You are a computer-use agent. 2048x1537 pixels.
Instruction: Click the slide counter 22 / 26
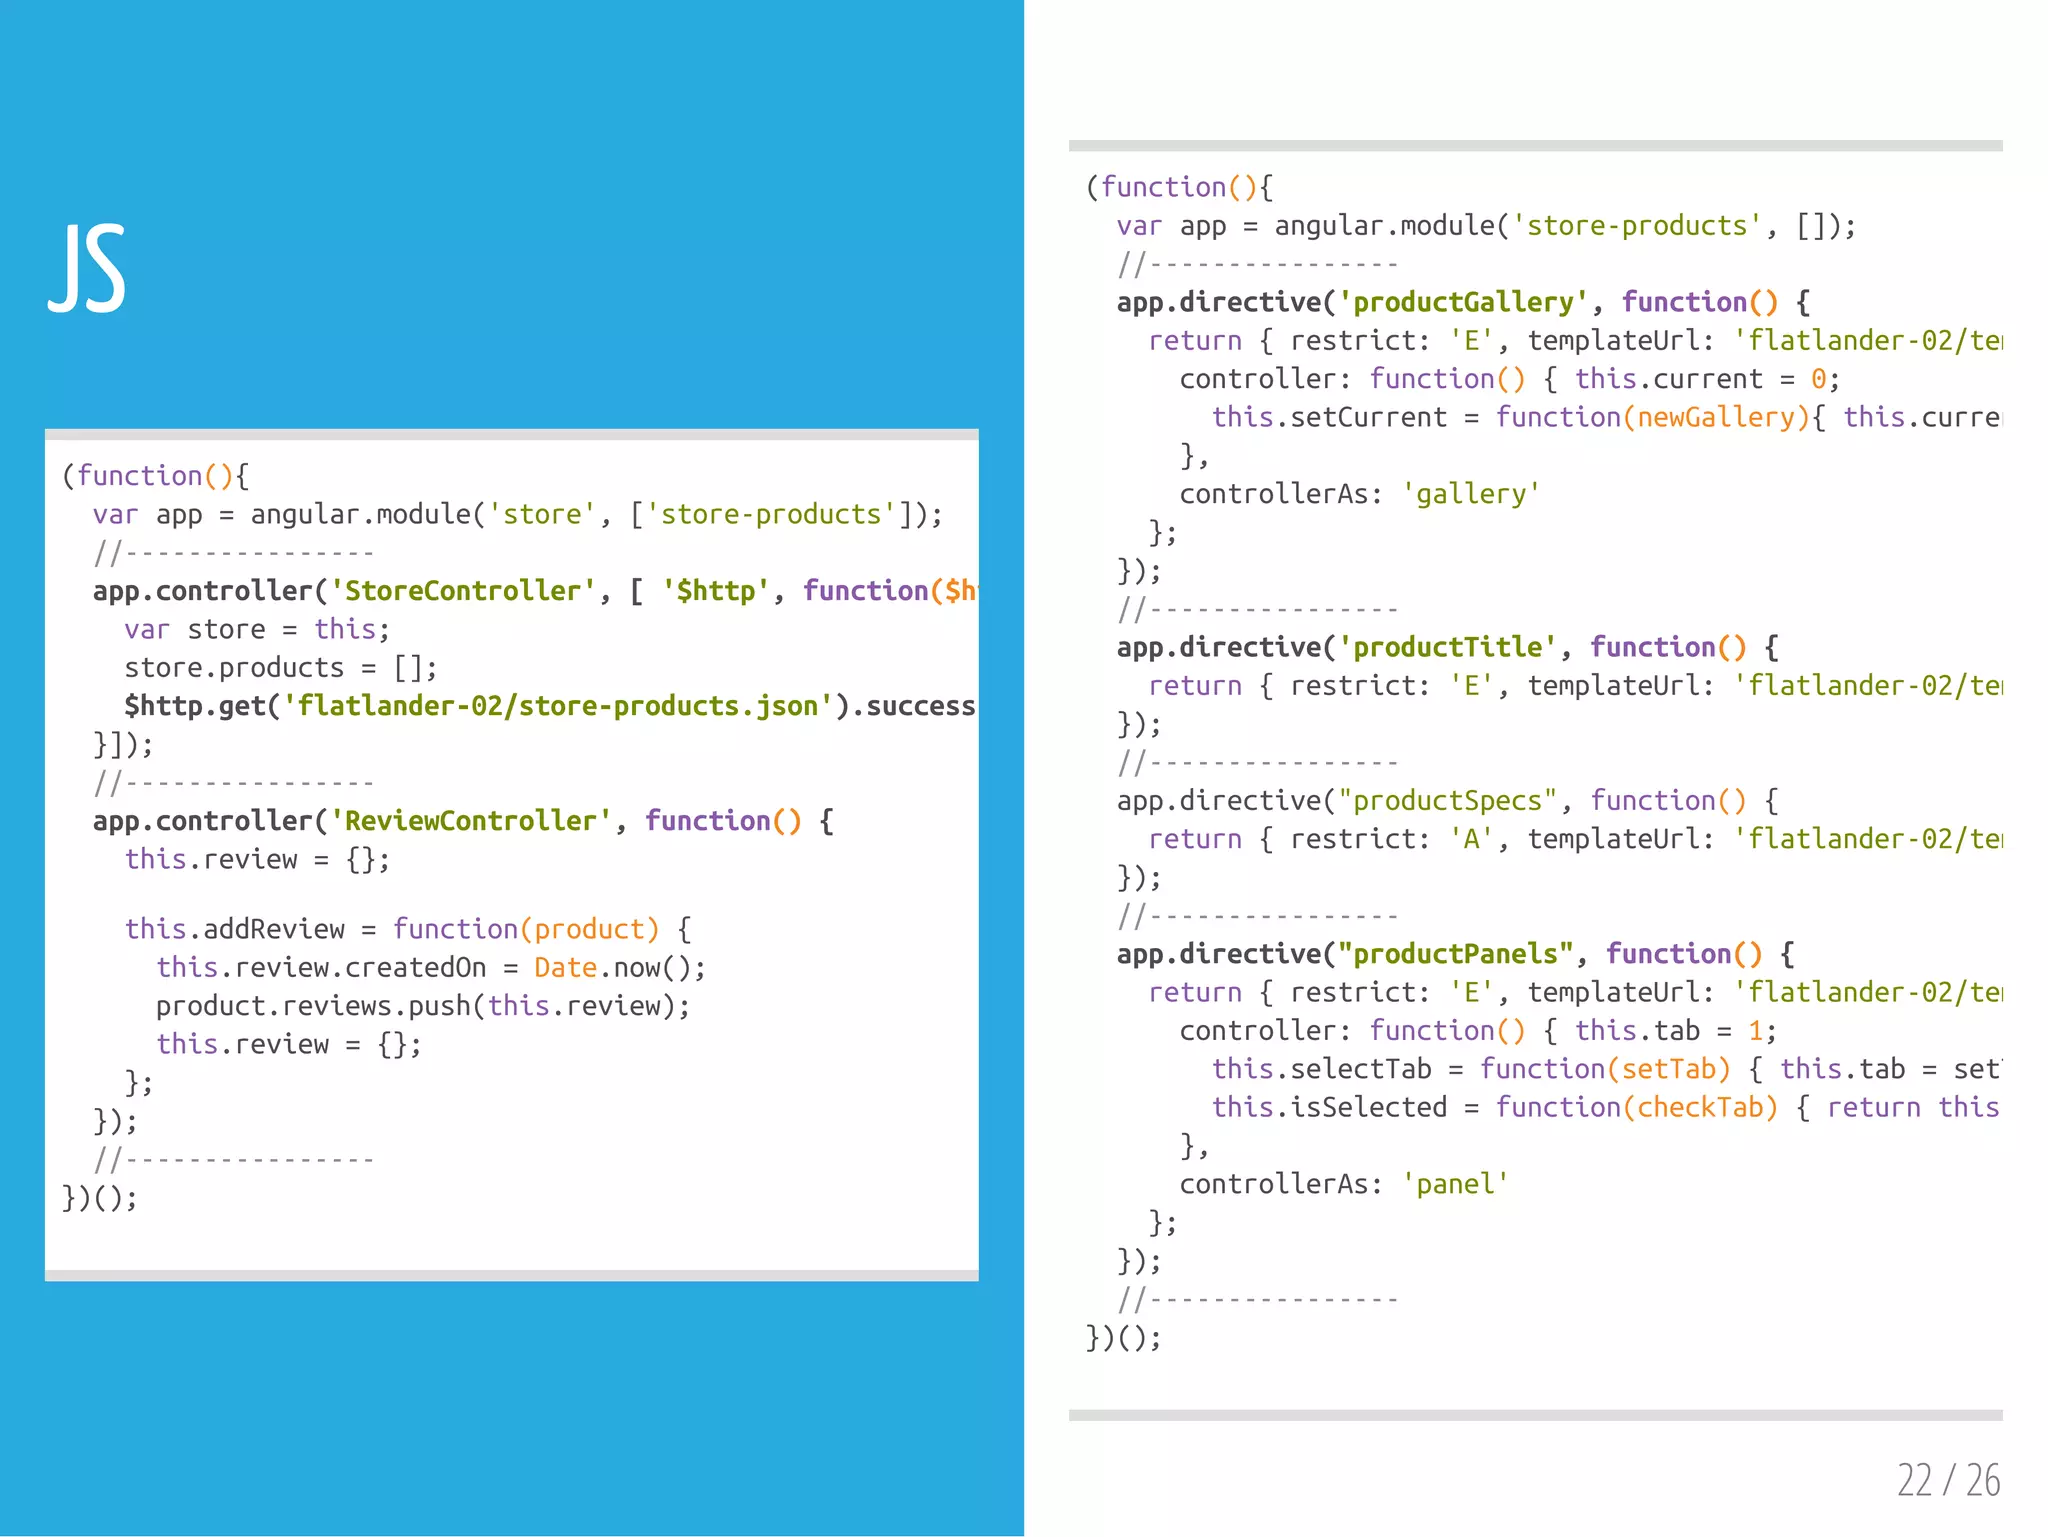pos(1948,1479)
